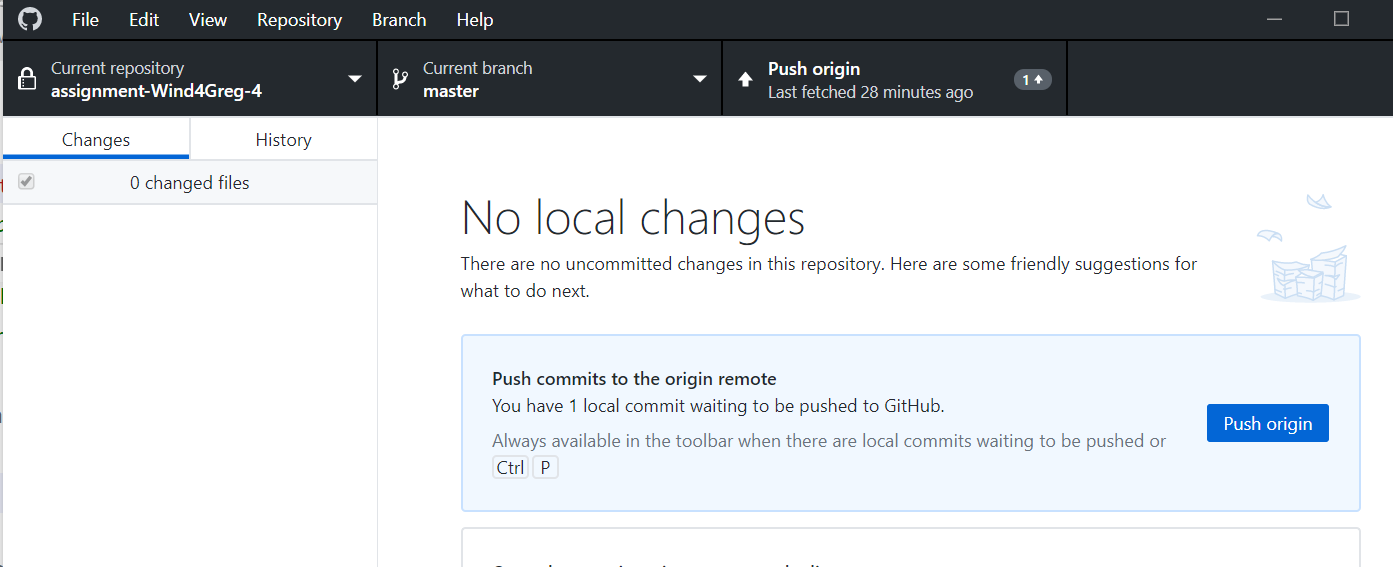Screen dimensions: 1393x567
Task: Click the git branch icon
Action: tap(400, 80)
